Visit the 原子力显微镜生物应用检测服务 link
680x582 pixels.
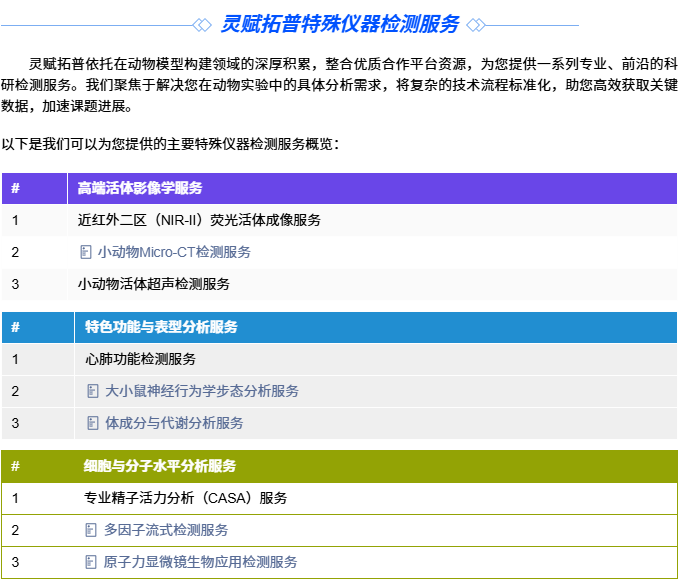tap(200, 562)
